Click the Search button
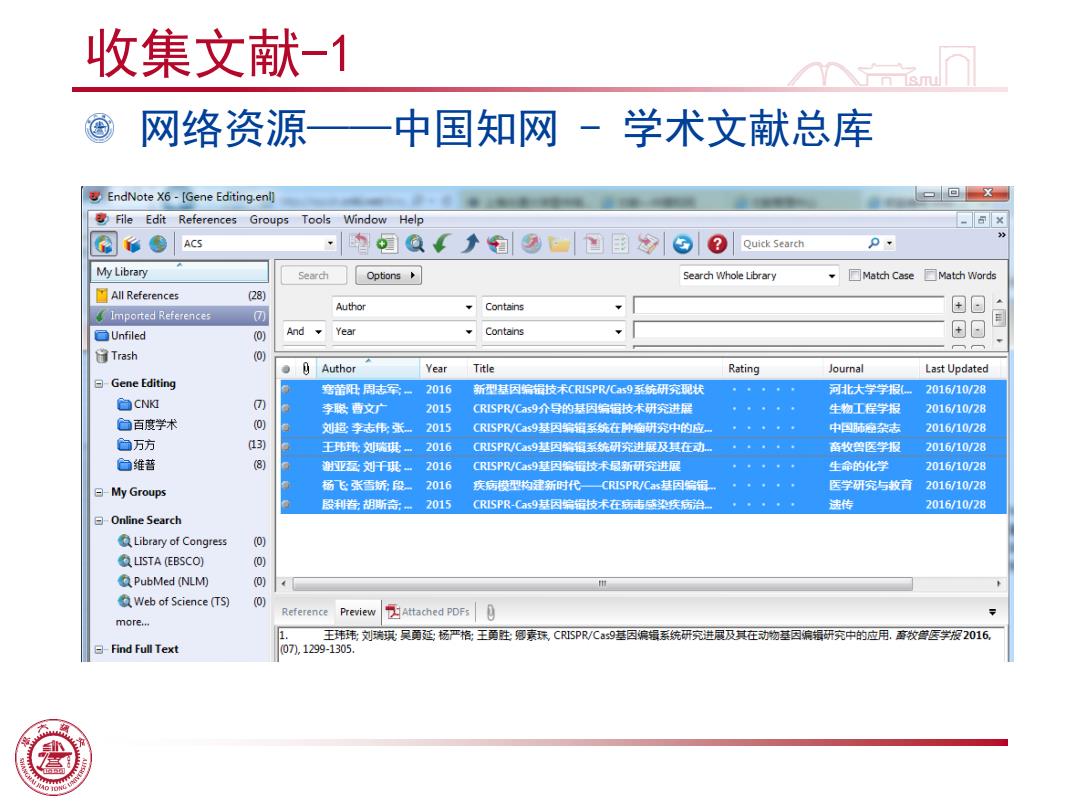Screen dimensions: 1080x810 pyautogui.click(x=313, y=276)
